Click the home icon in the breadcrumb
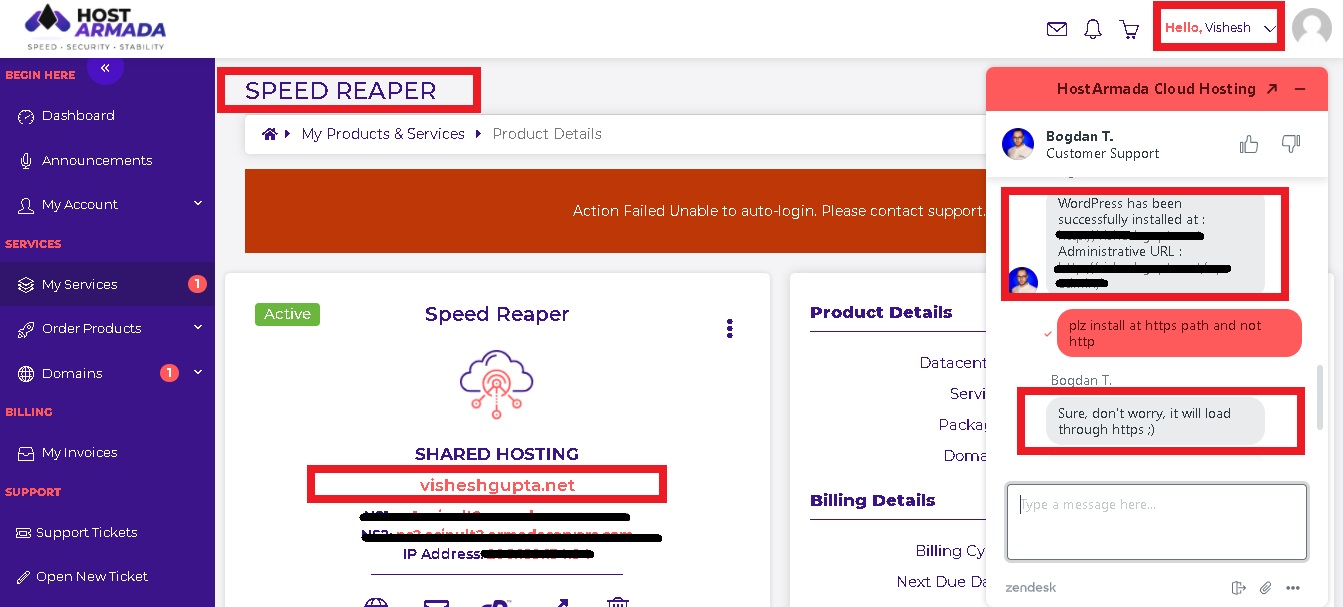The width and height of the screenshot is (1343, 607). [269, 134]
